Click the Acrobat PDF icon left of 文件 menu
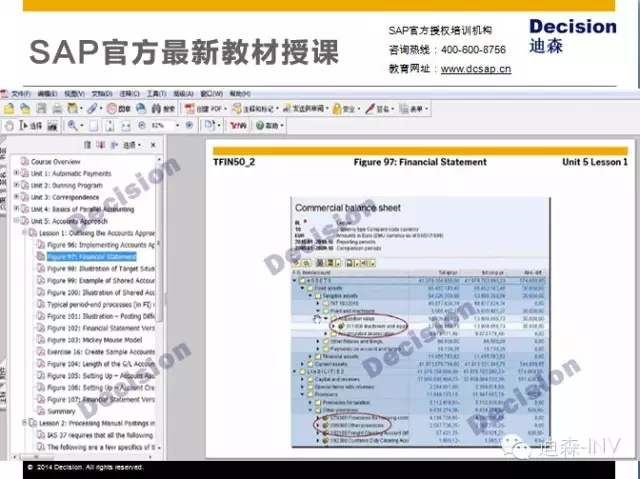640x479 pixels. [4, 94]
